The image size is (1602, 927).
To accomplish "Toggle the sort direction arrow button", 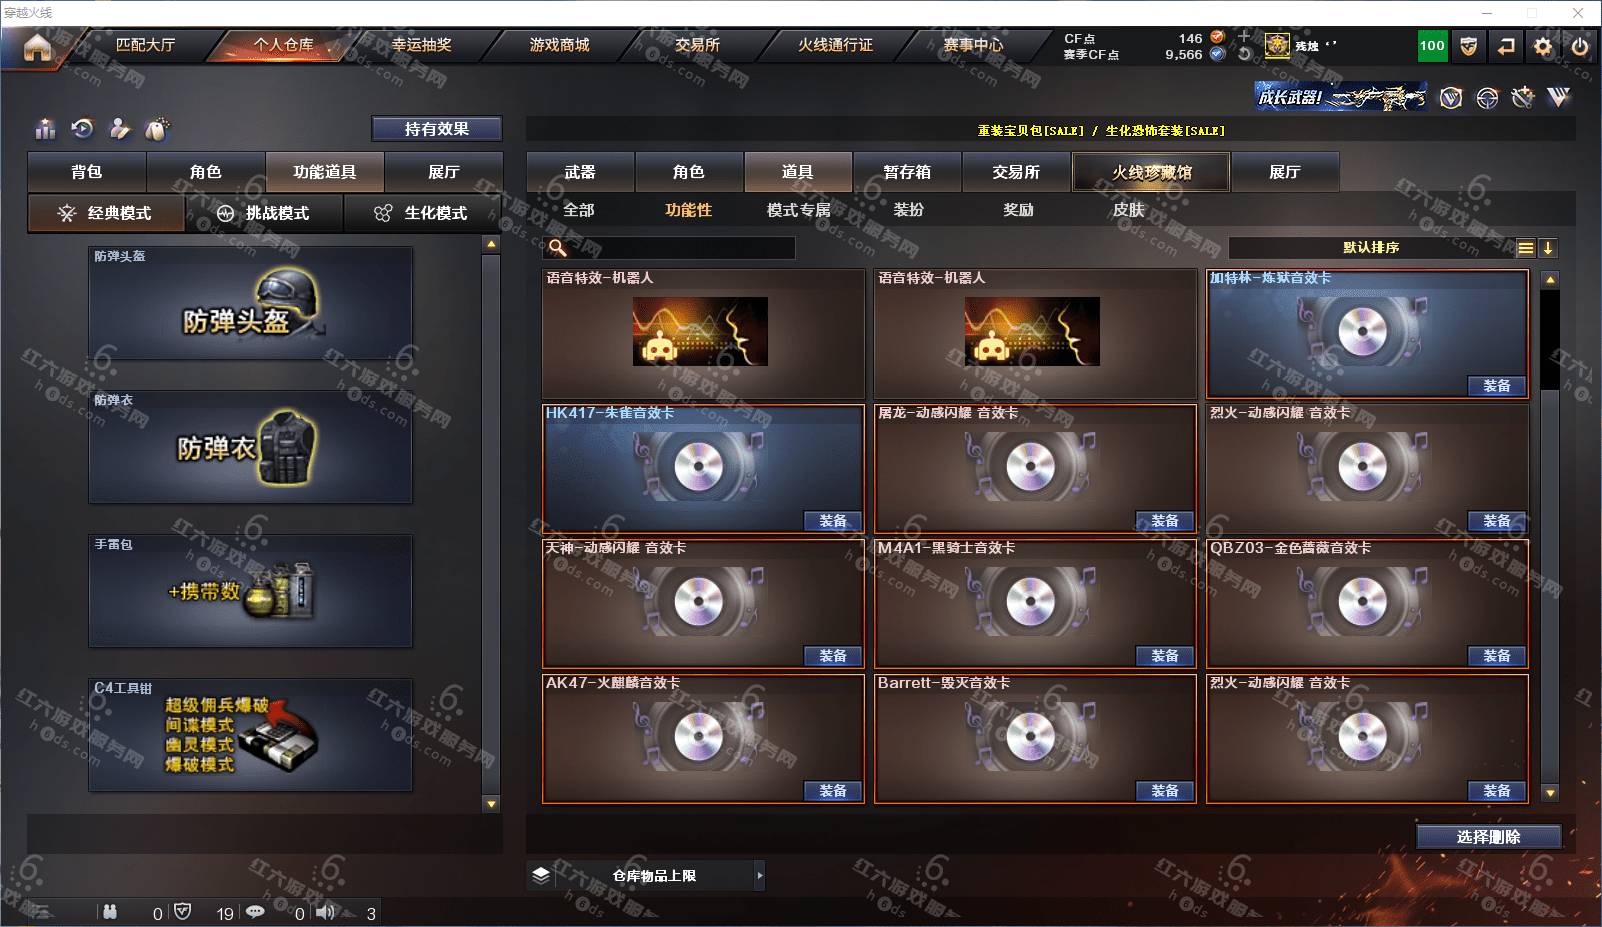I will [1548, 248].
